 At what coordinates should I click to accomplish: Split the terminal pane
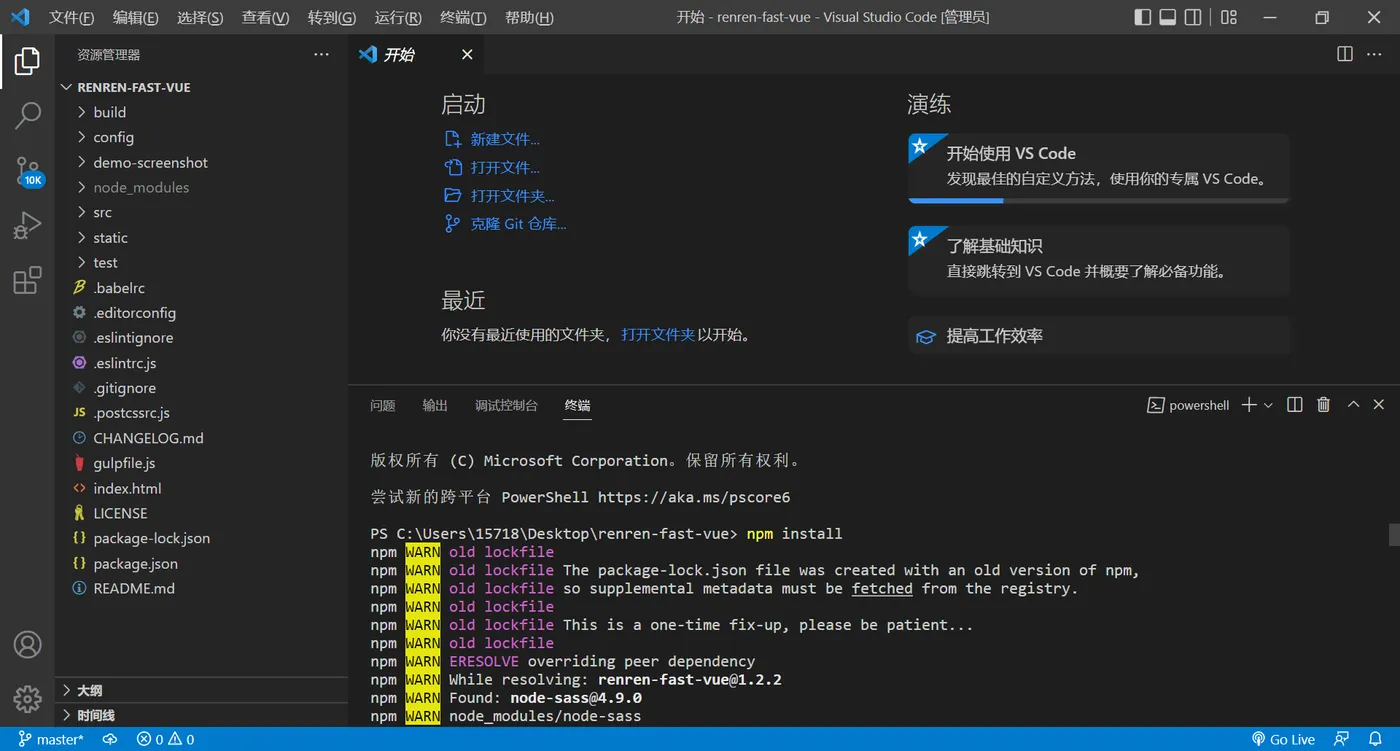coord(1295,405)
